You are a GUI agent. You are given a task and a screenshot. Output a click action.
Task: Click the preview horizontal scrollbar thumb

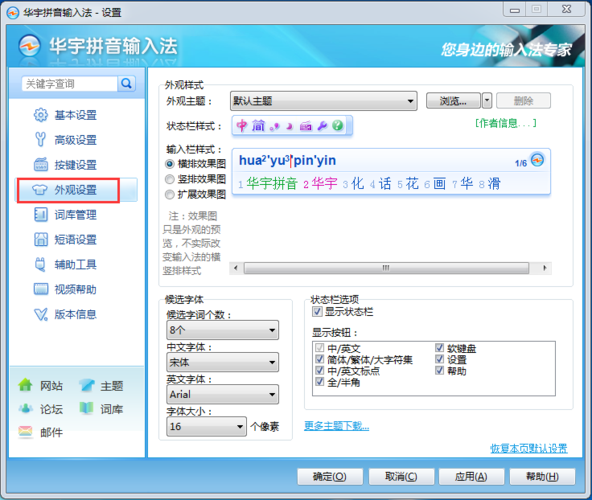386,268
